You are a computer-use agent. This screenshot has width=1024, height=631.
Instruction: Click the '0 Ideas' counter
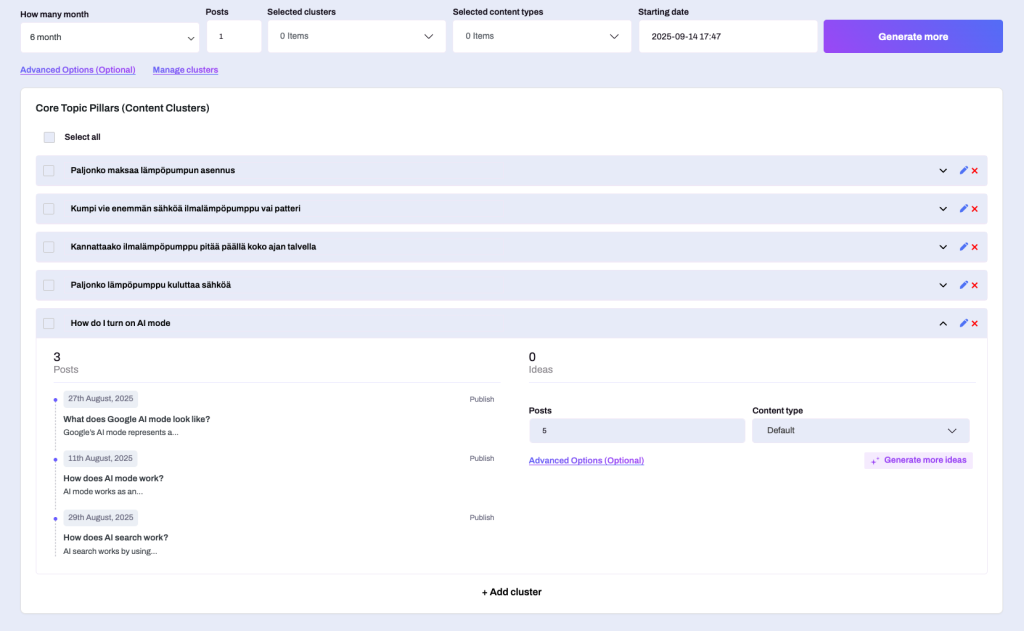click(x=540, y=363)
